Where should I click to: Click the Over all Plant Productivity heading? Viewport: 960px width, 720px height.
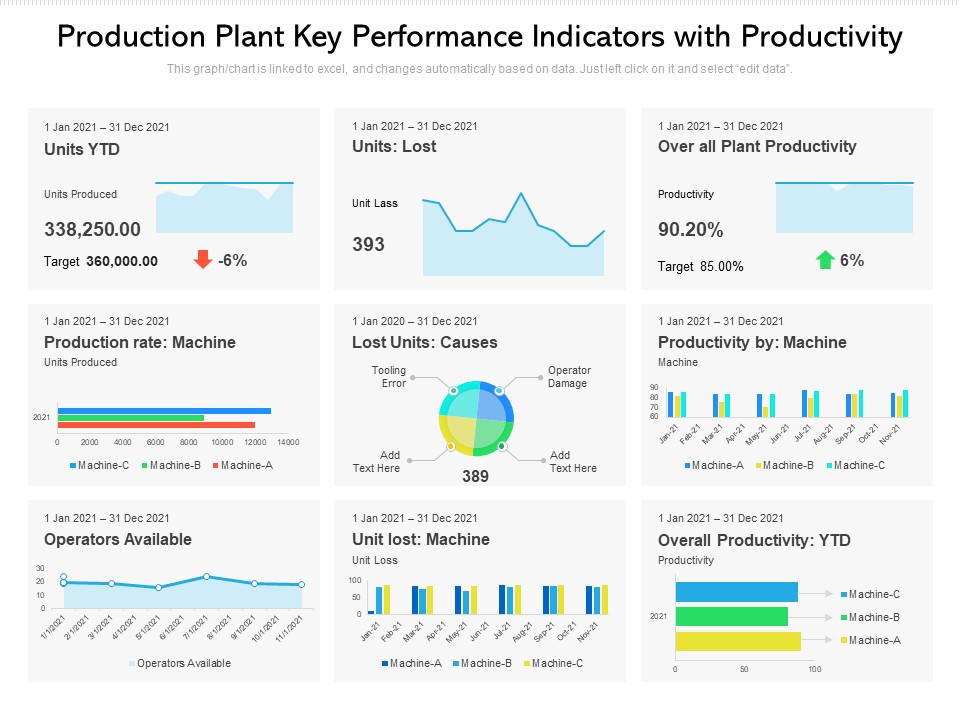tap(757, 146)
